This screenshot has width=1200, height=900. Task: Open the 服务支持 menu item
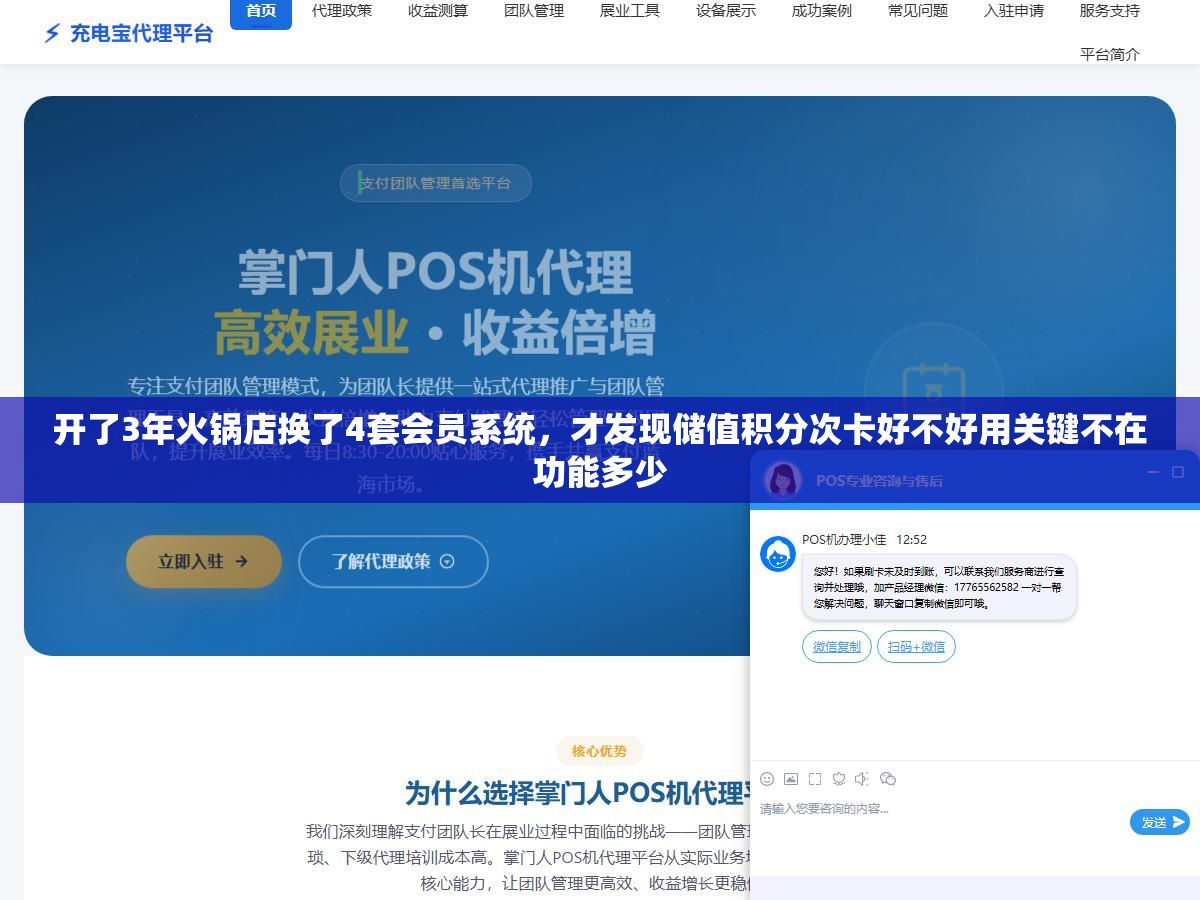click(x=1110, y=11)
